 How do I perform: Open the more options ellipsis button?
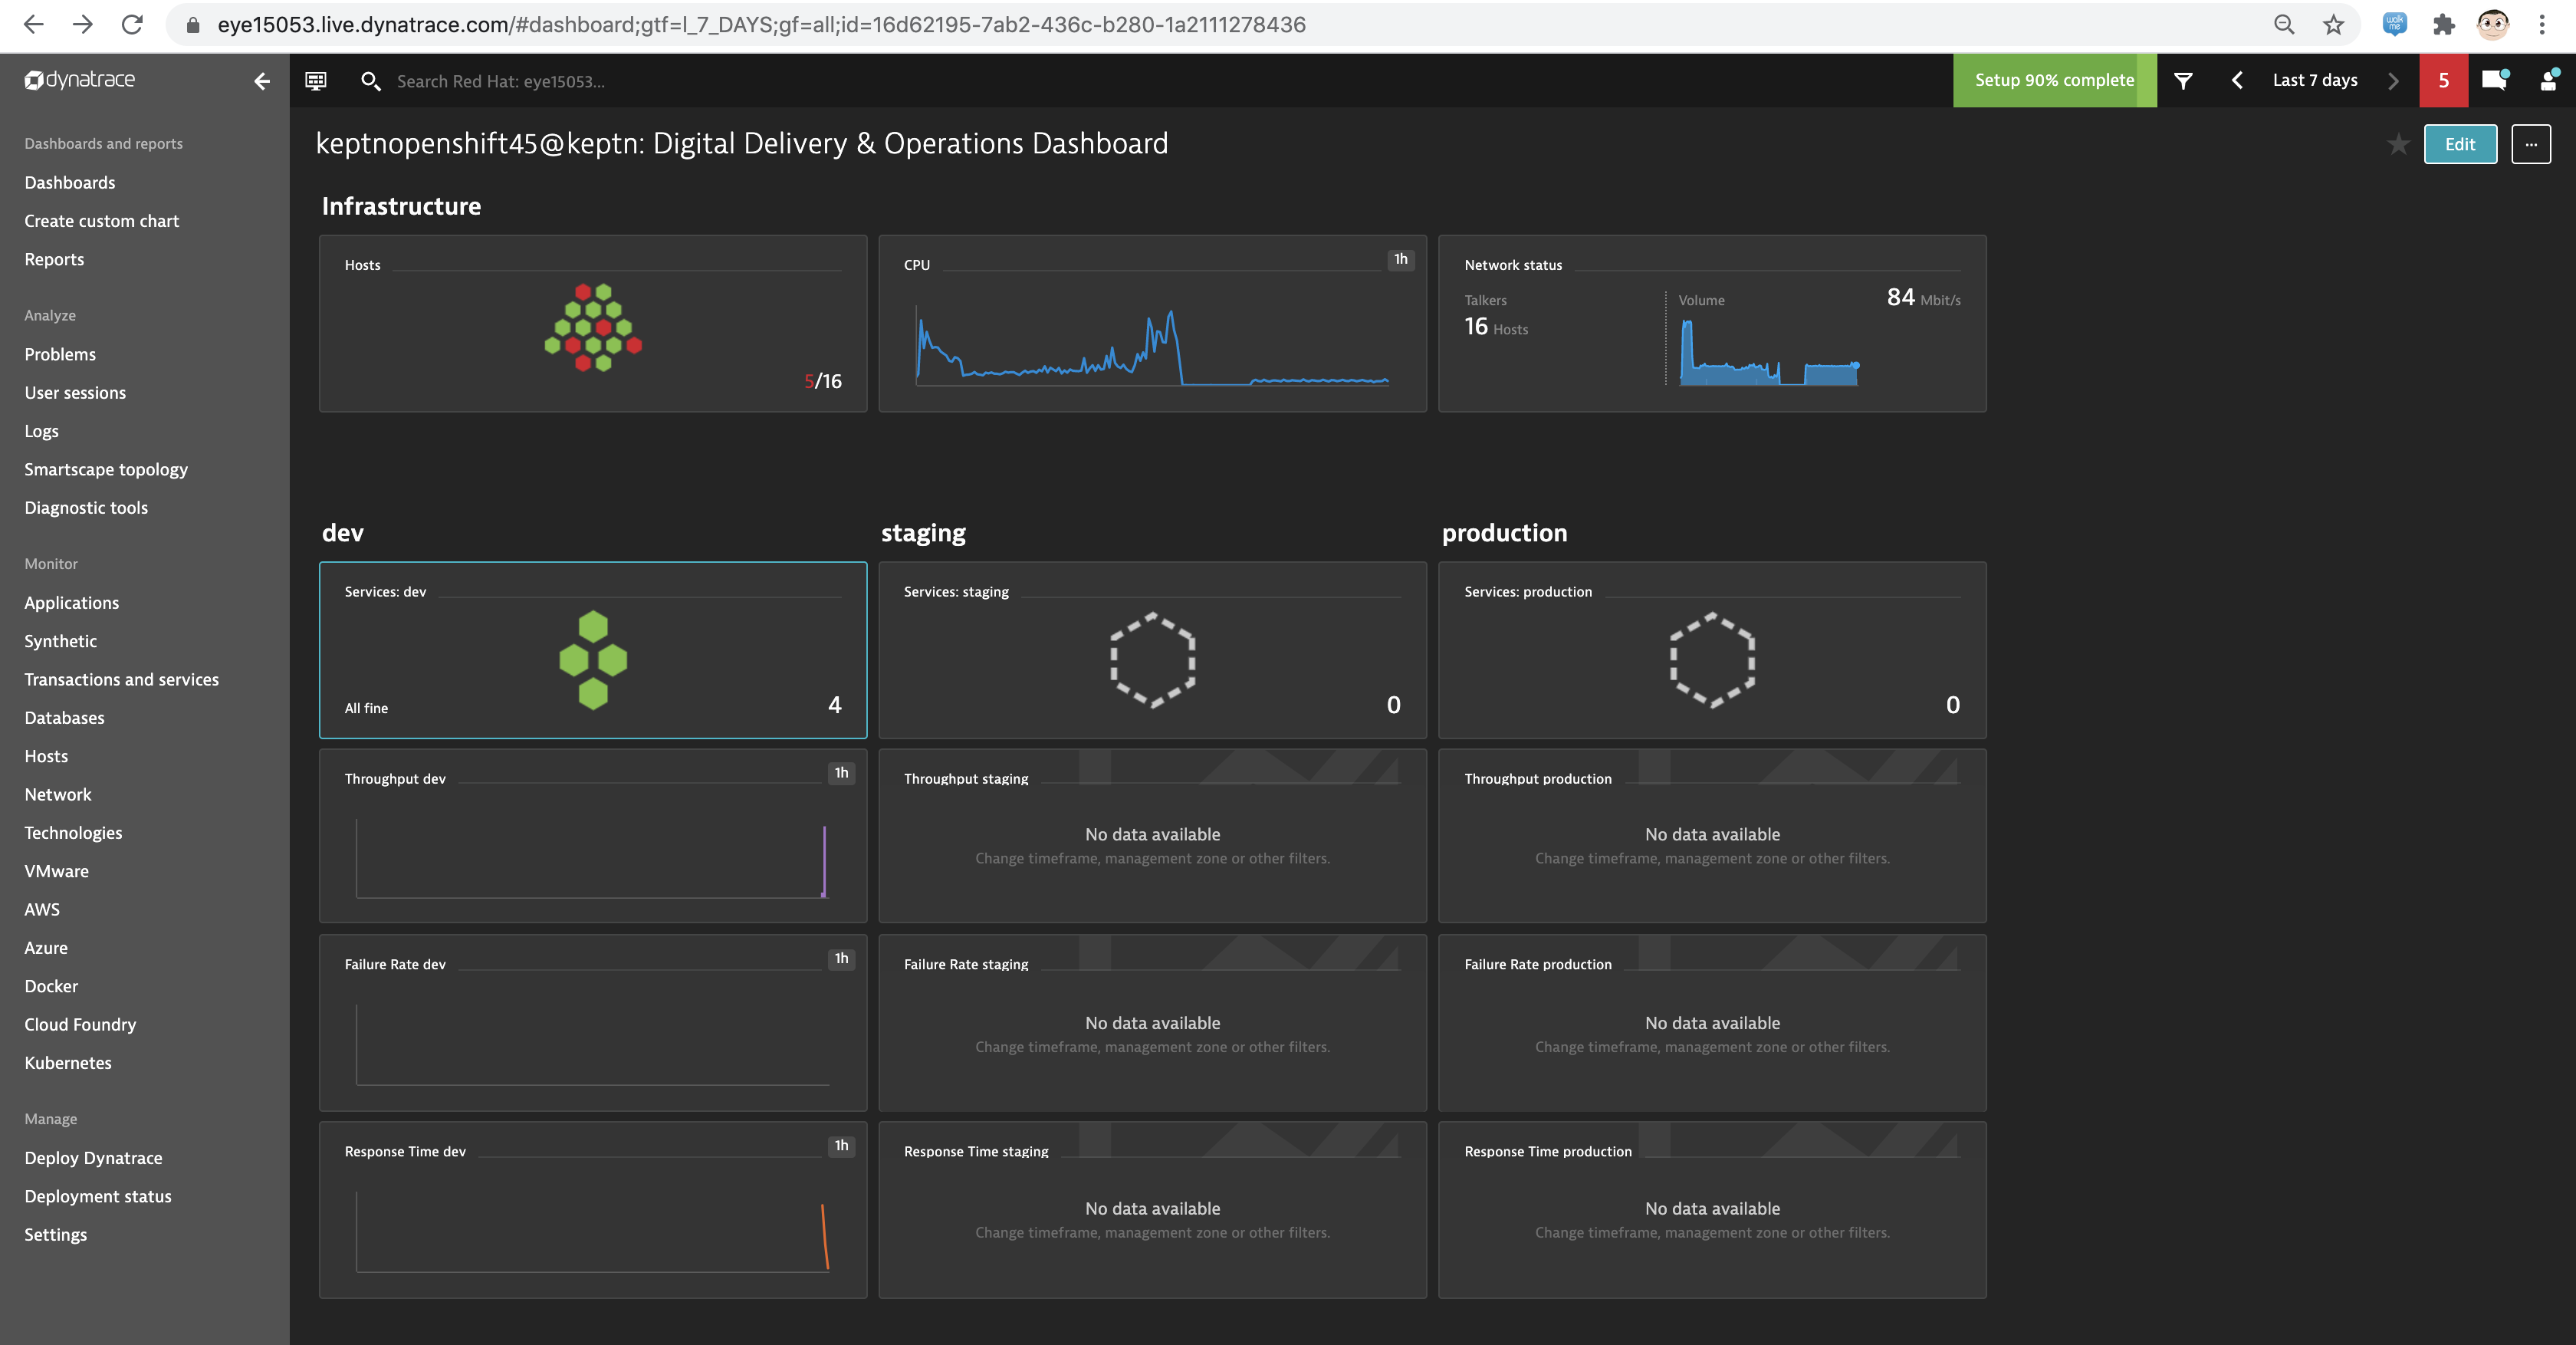coord(2531,145)
